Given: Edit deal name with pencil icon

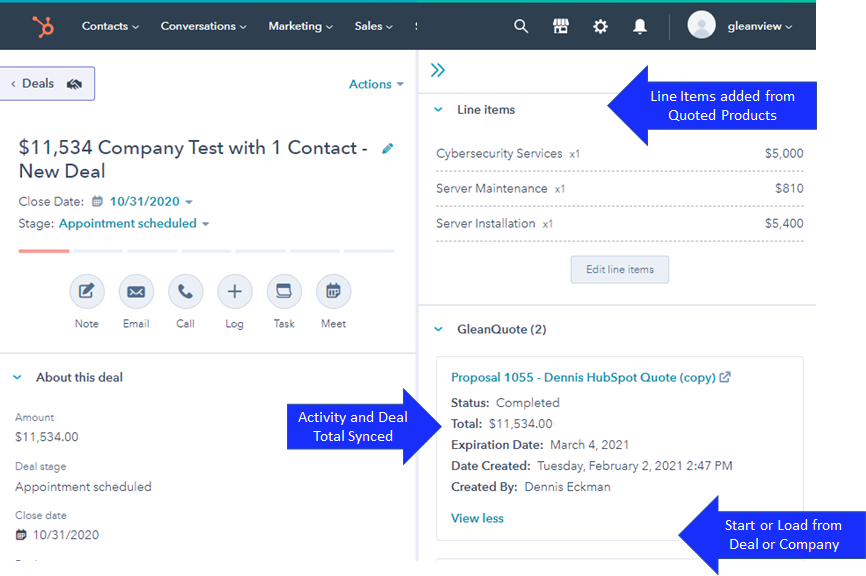Looking at the screenshot, I should (388, 148).
